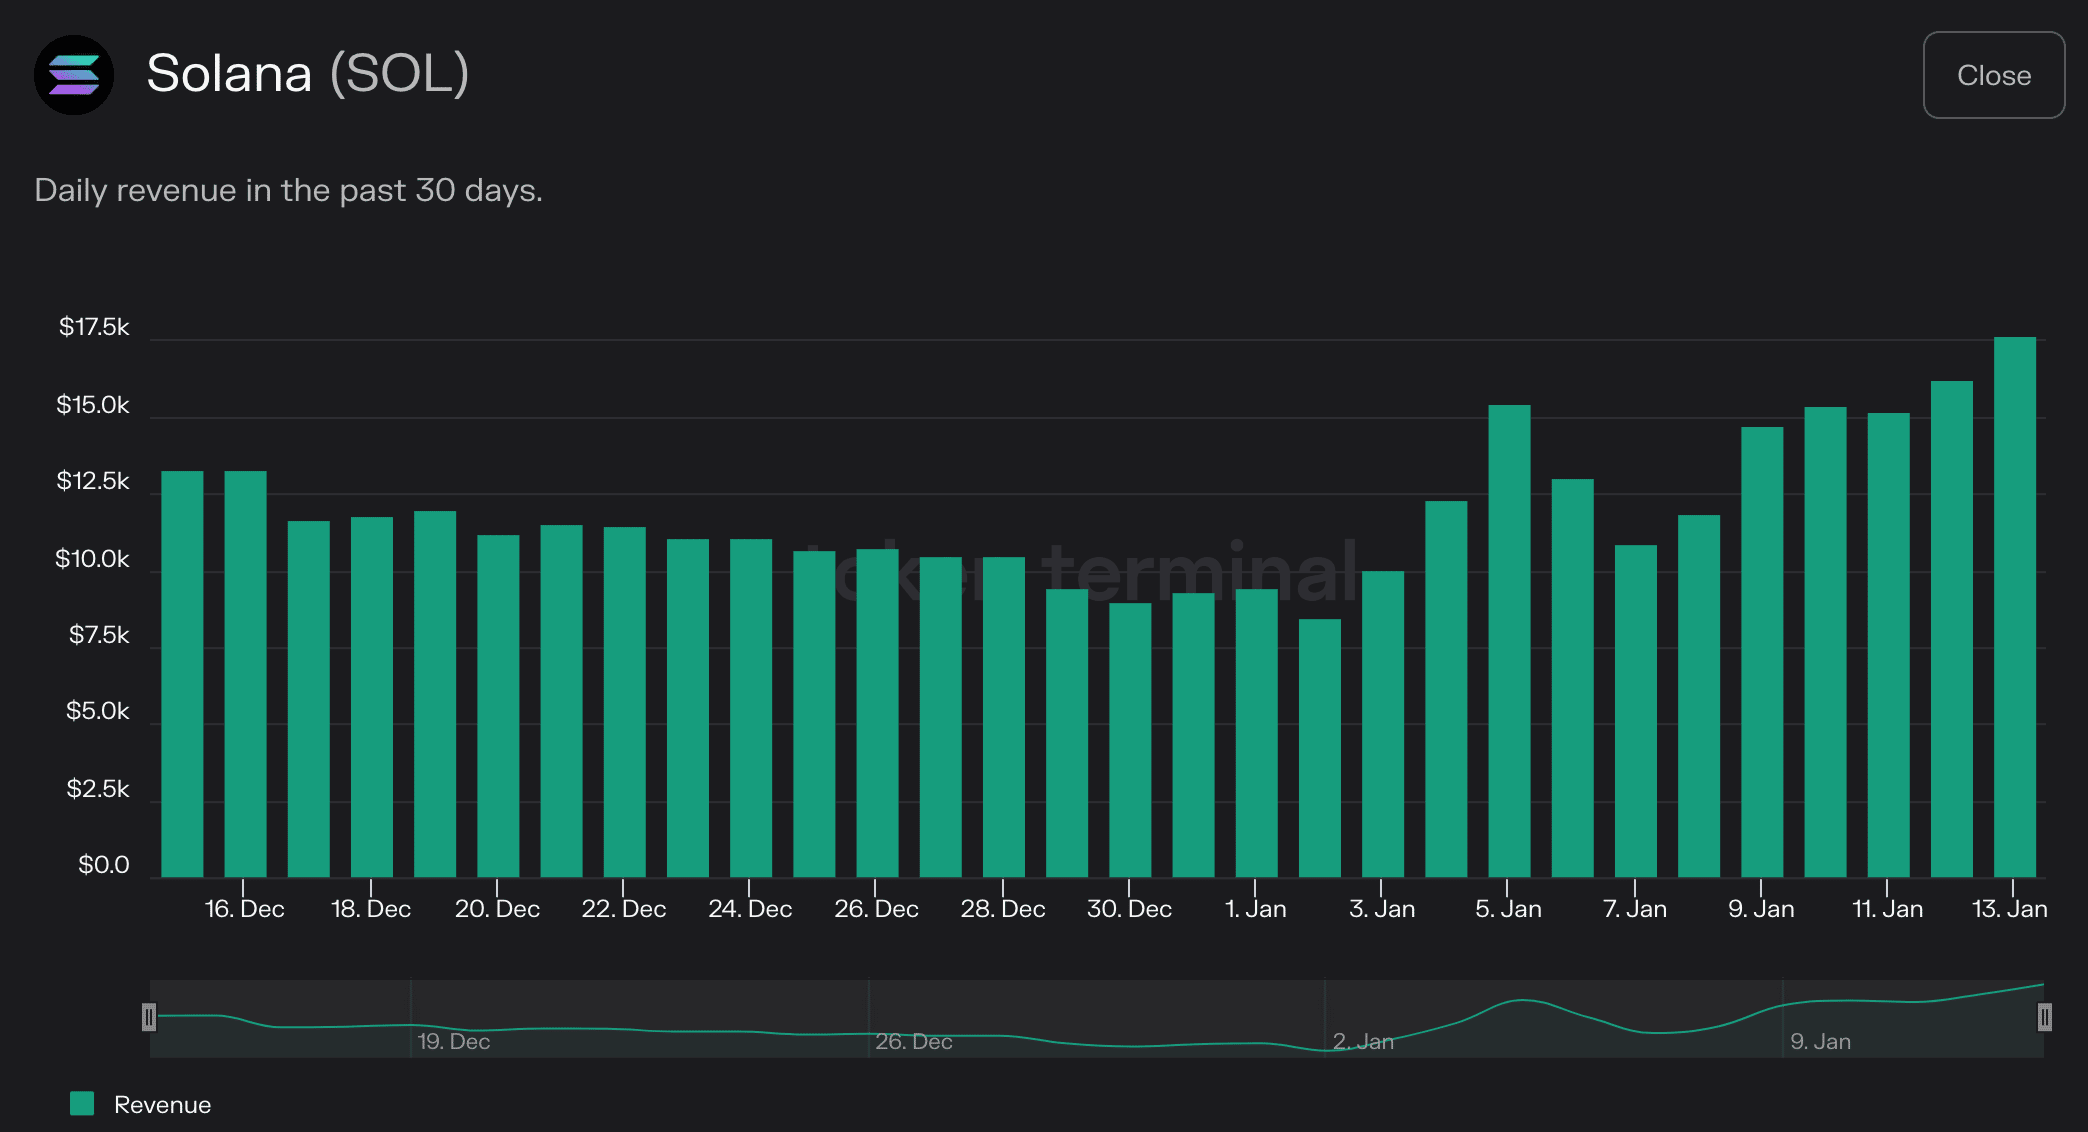Click '26. Dec' marker in range navigator
2088x1132 pixels.
click(913, 1041)
